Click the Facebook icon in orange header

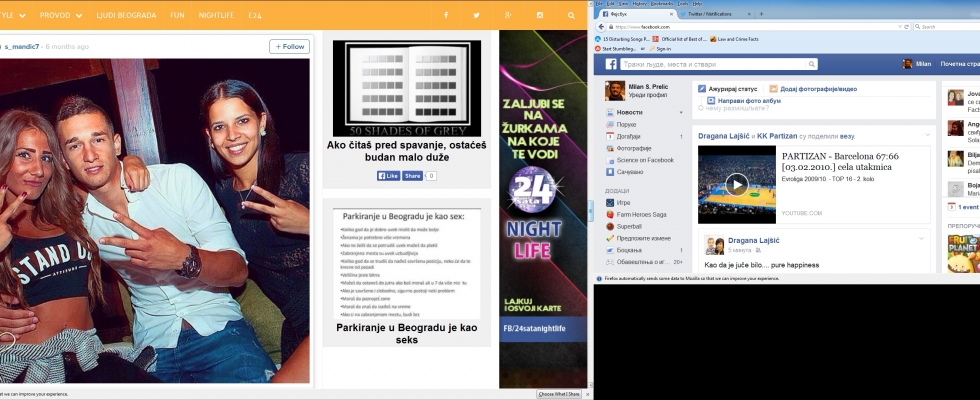[445, 16]
